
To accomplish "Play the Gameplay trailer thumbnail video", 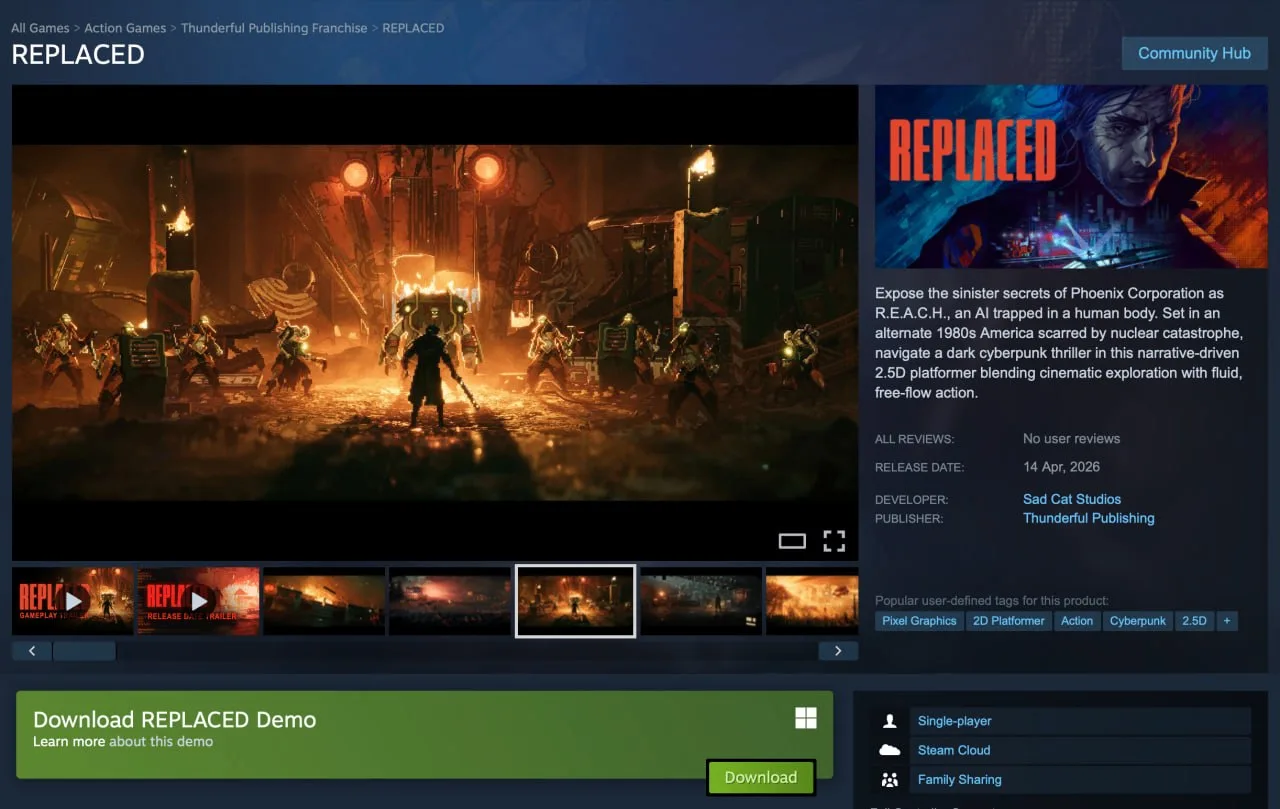I will 72,601.
